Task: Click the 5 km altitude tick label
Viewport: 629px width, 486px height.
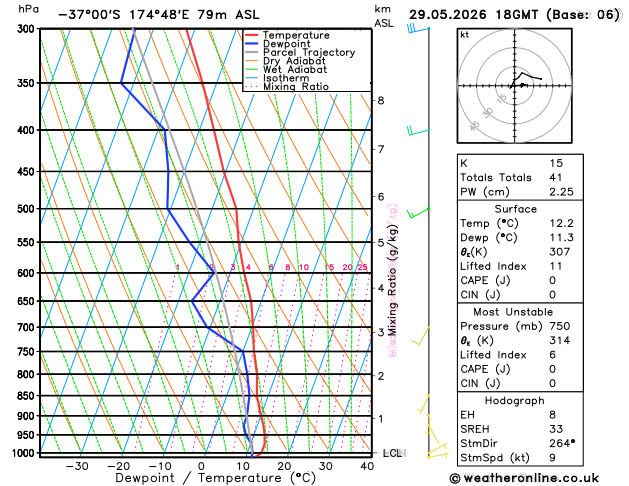Action: point(381,242)
